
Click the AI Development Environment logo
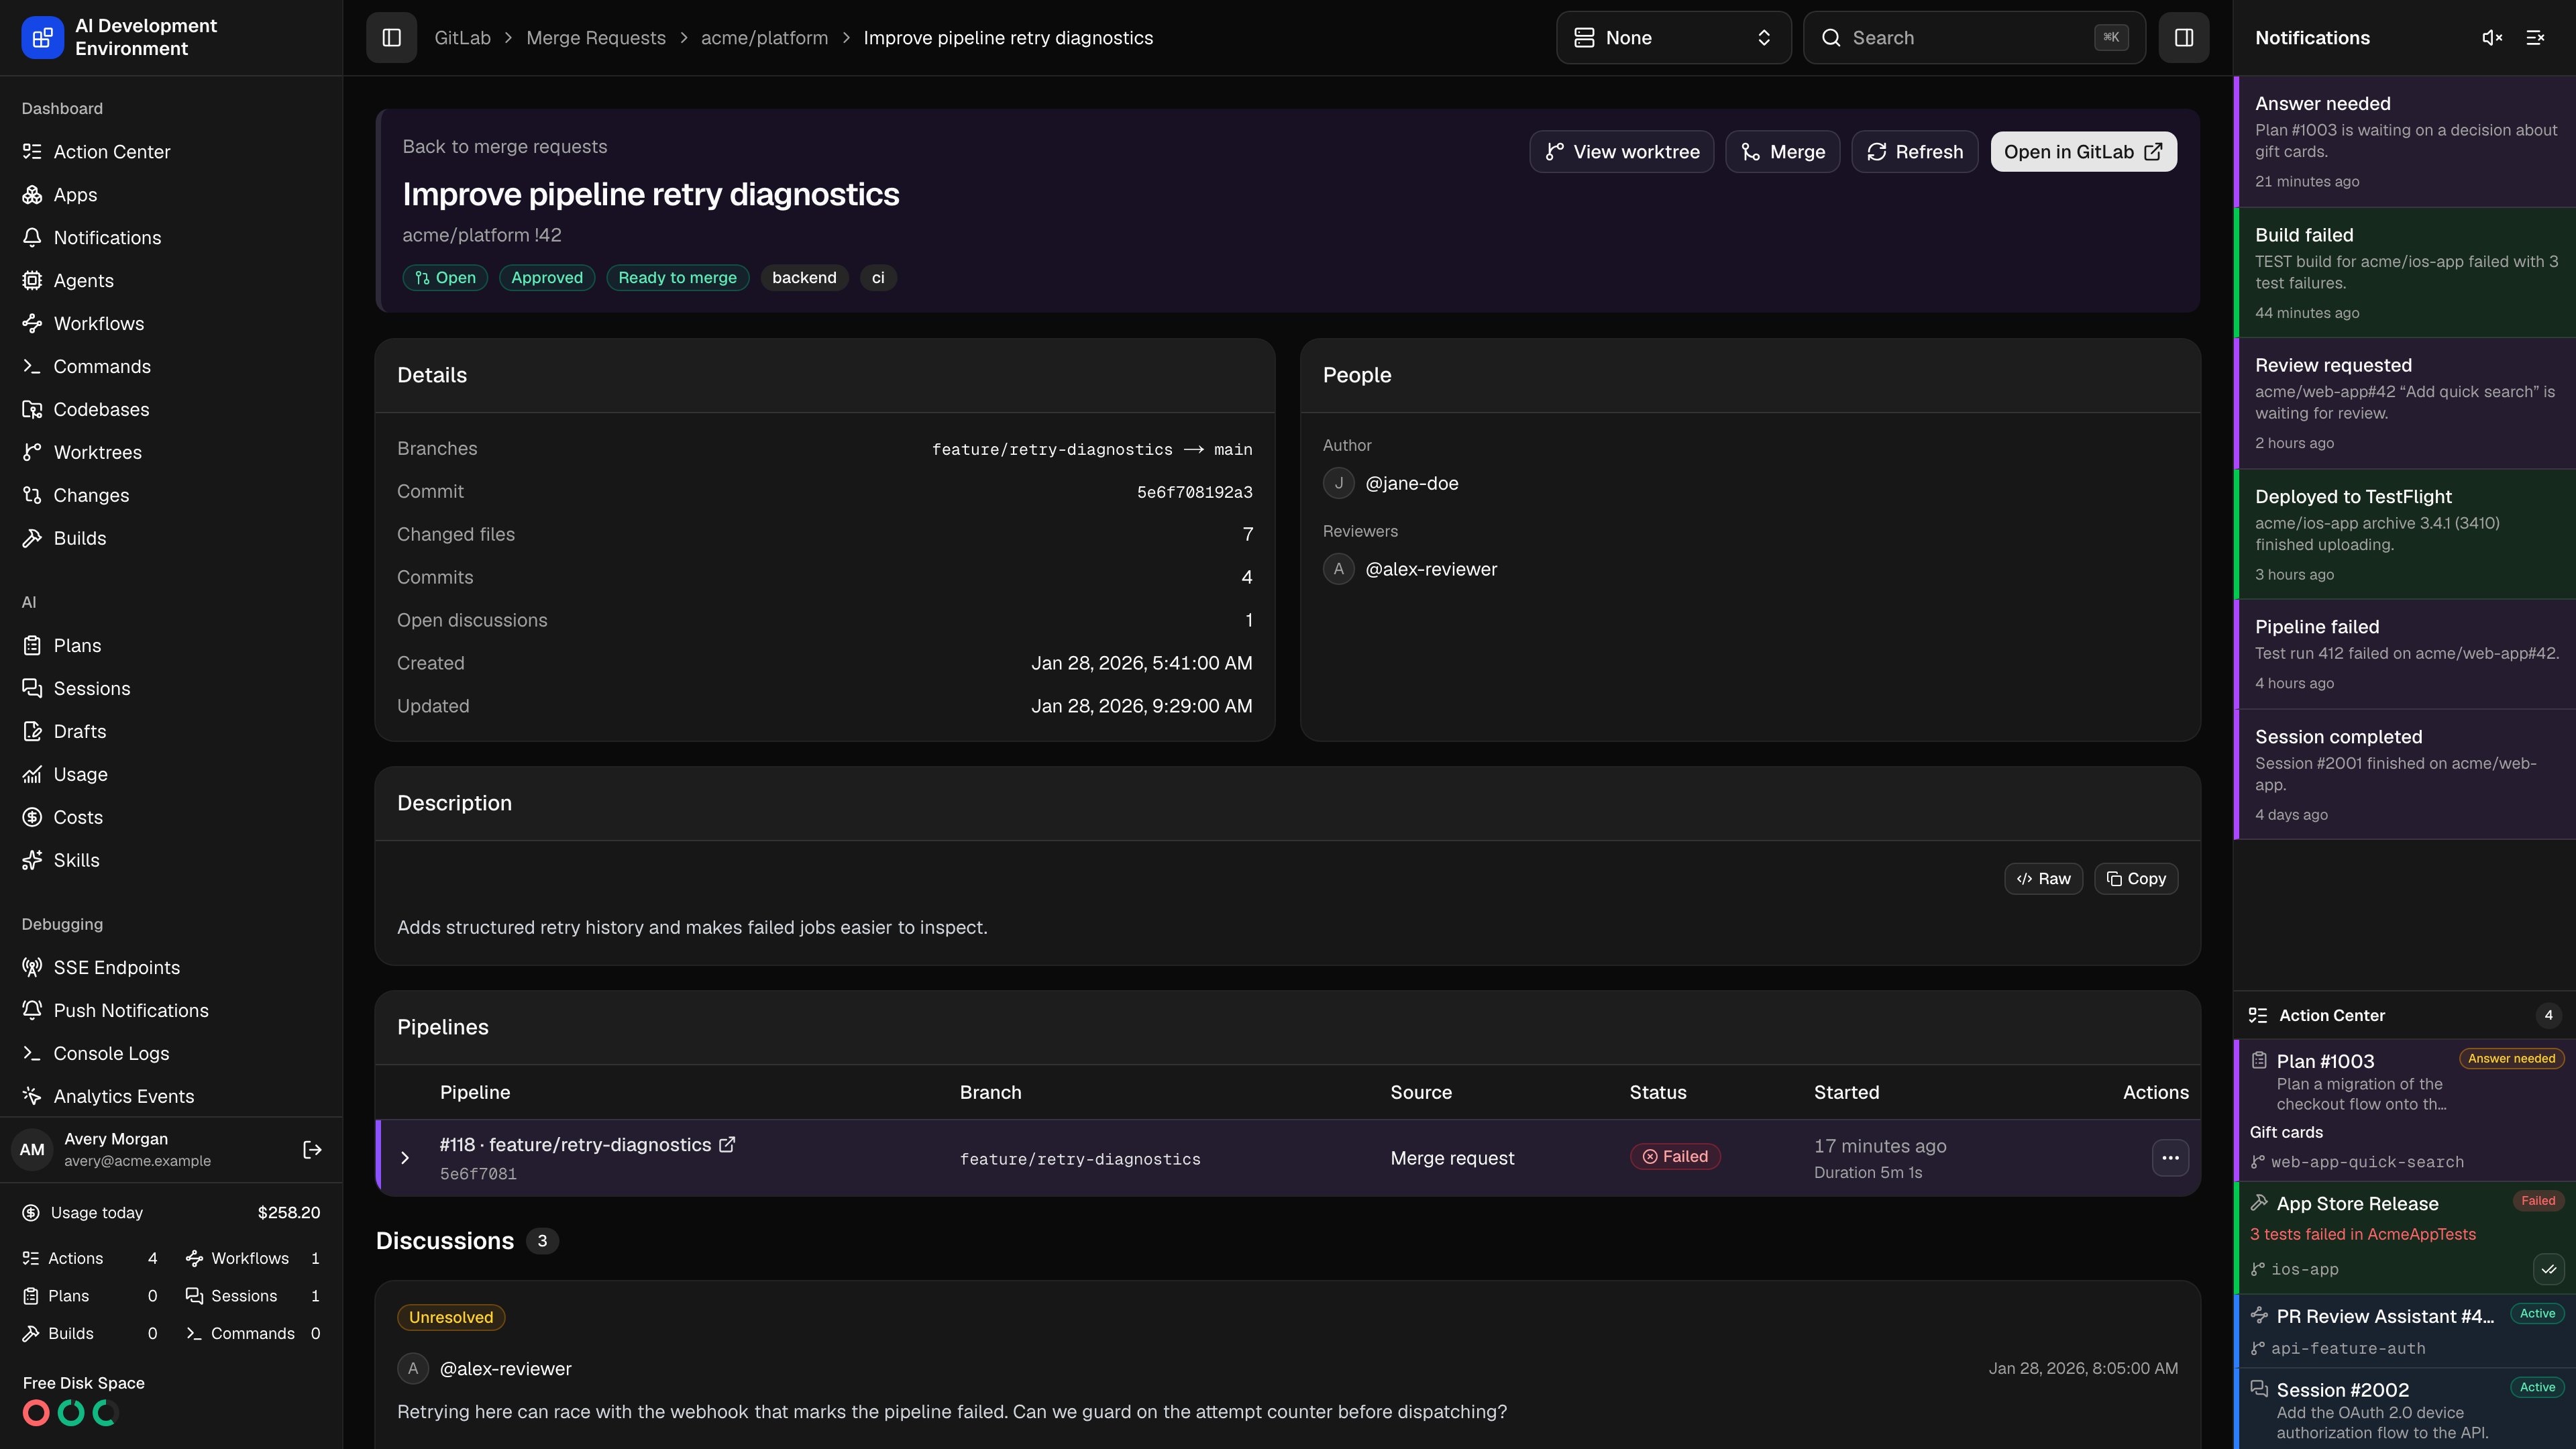point(42,37)
